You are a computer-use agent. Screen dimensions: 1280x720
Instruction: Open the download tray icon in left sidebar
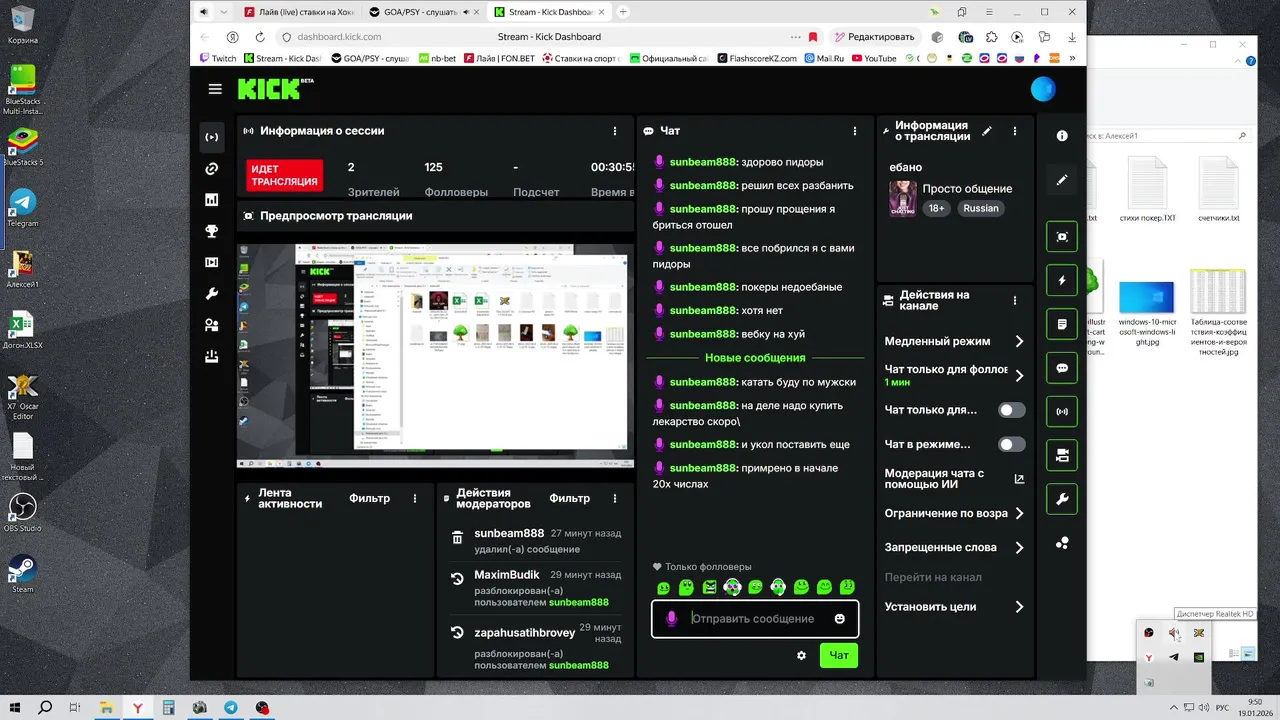(x=211, y=355)
